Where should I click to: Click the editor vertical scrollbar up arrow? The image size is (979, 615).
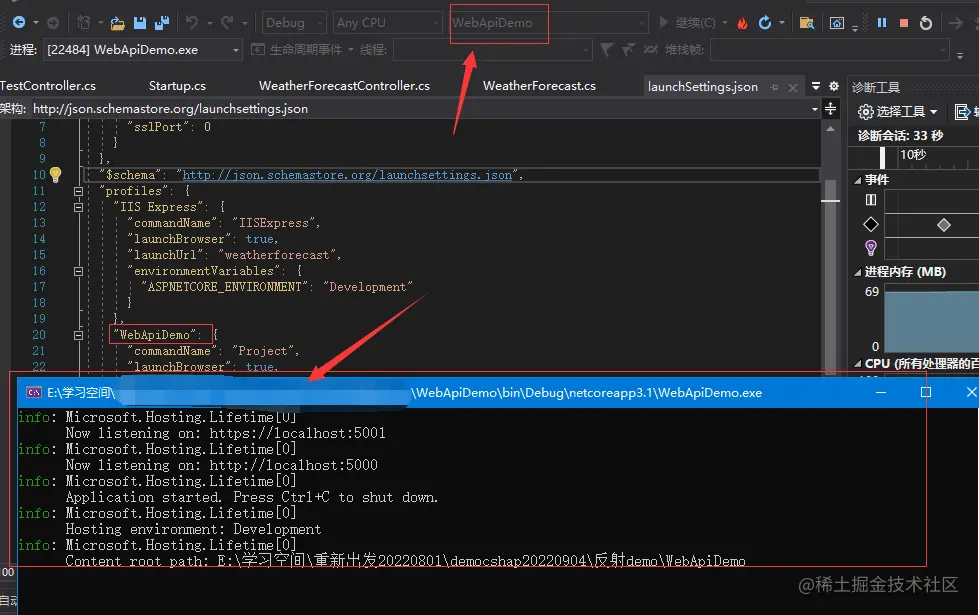point(830,129)
